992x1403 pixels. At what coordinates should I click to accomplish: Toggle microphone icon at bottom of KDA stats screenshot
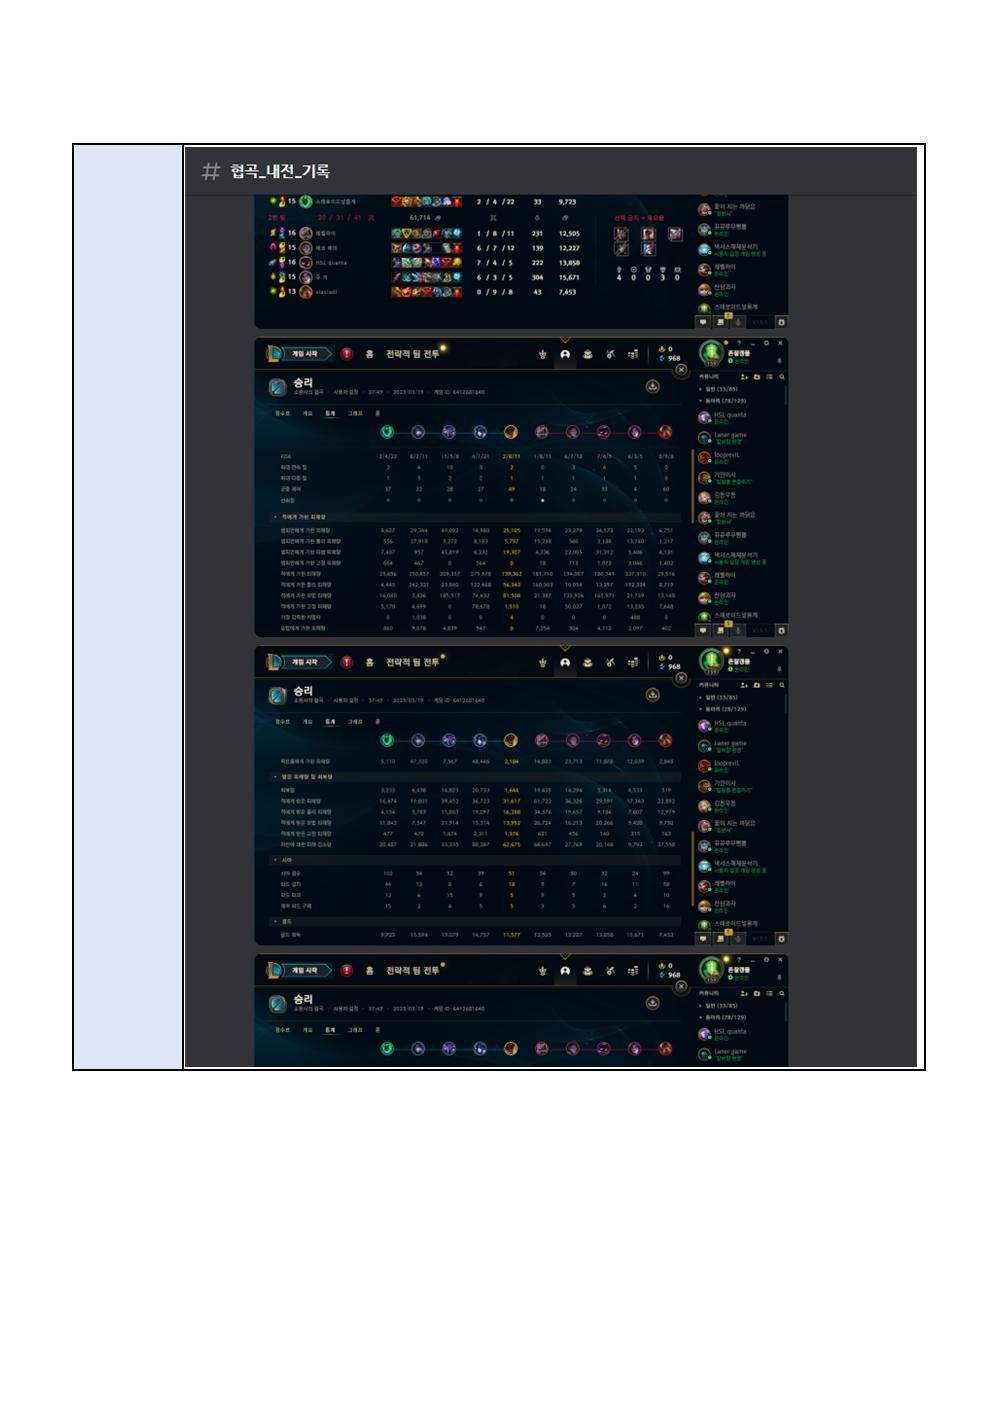pos(738,630)
